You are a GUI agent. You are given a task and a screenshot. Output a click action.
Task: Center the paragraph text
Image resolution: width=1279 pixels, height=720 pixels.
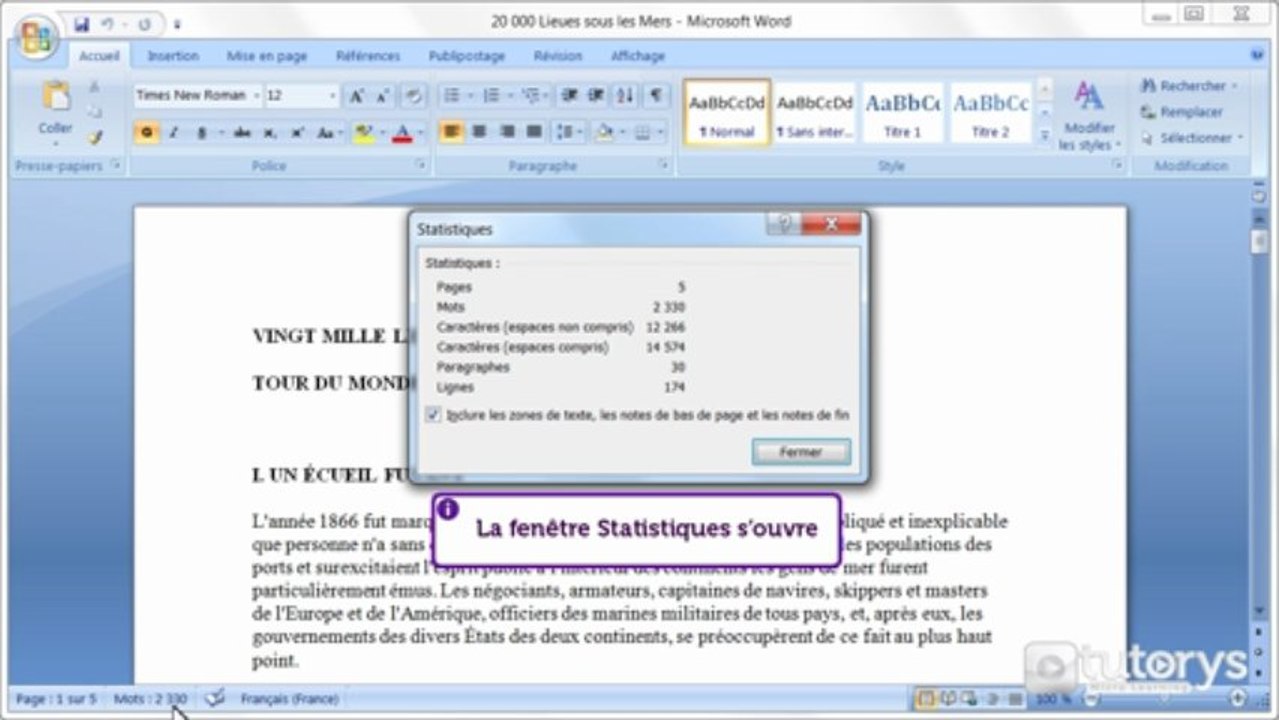coord(479,132)
